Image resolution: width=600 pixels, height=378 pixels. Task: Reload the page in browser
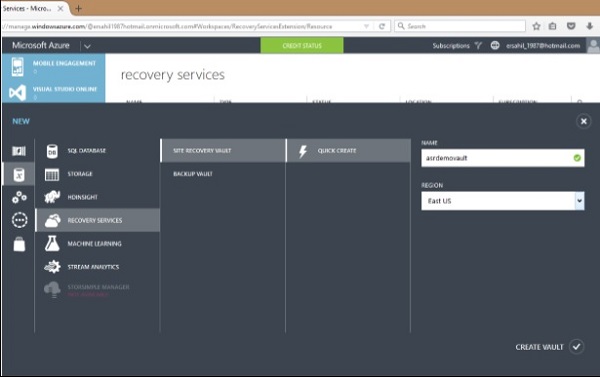pos(382,26)
